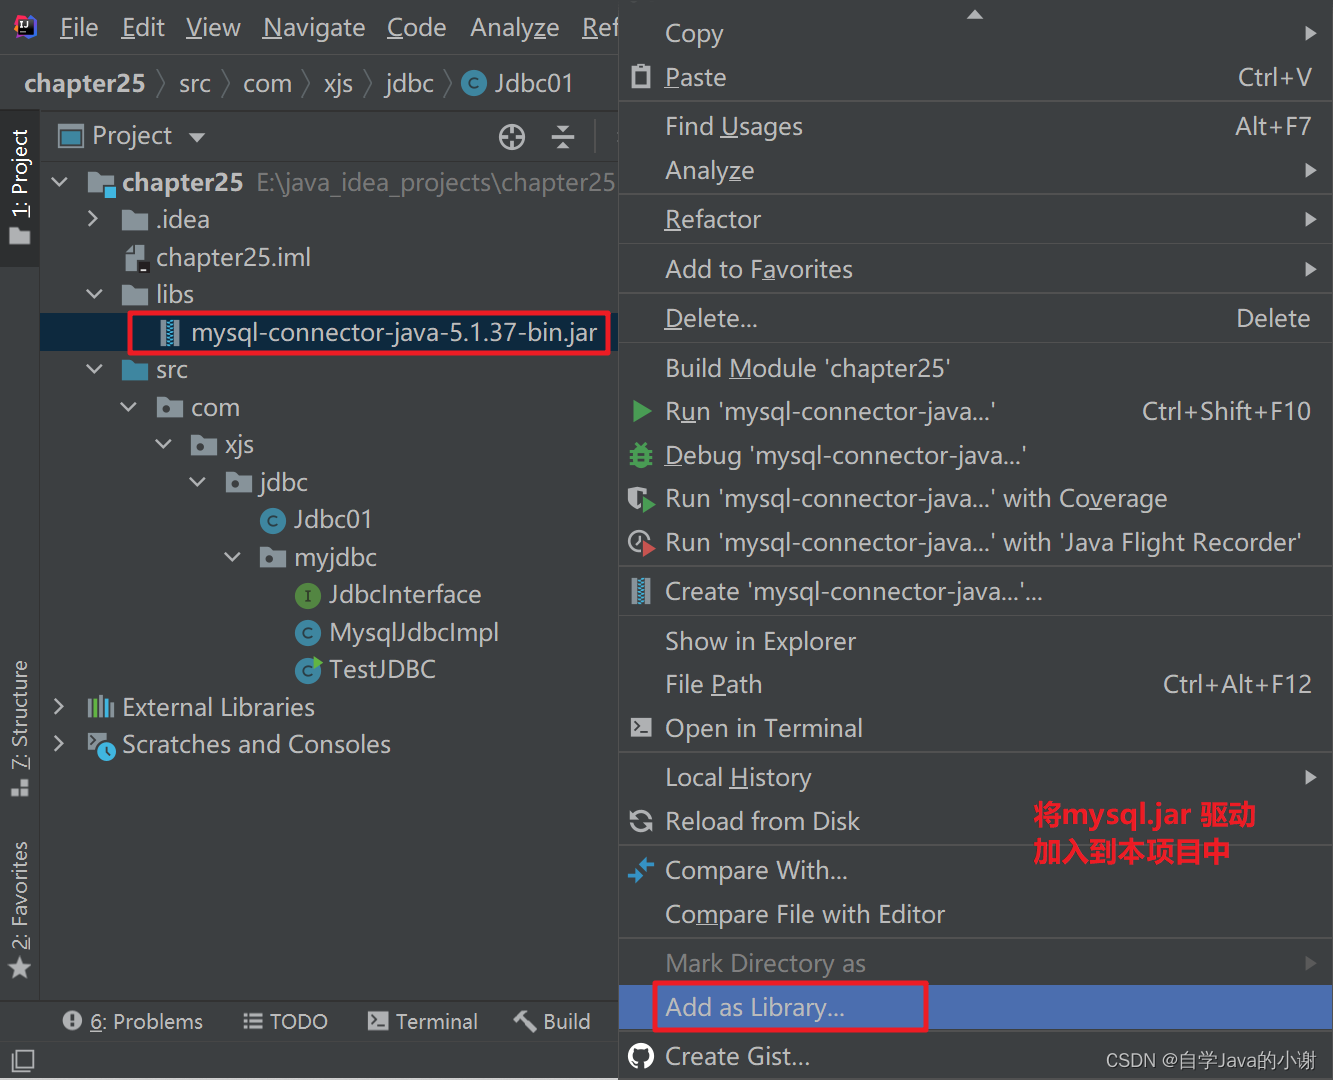The image size is (1333, 1080).
Task: Click the Project view window icon
Action: click(x=71, y=136)
